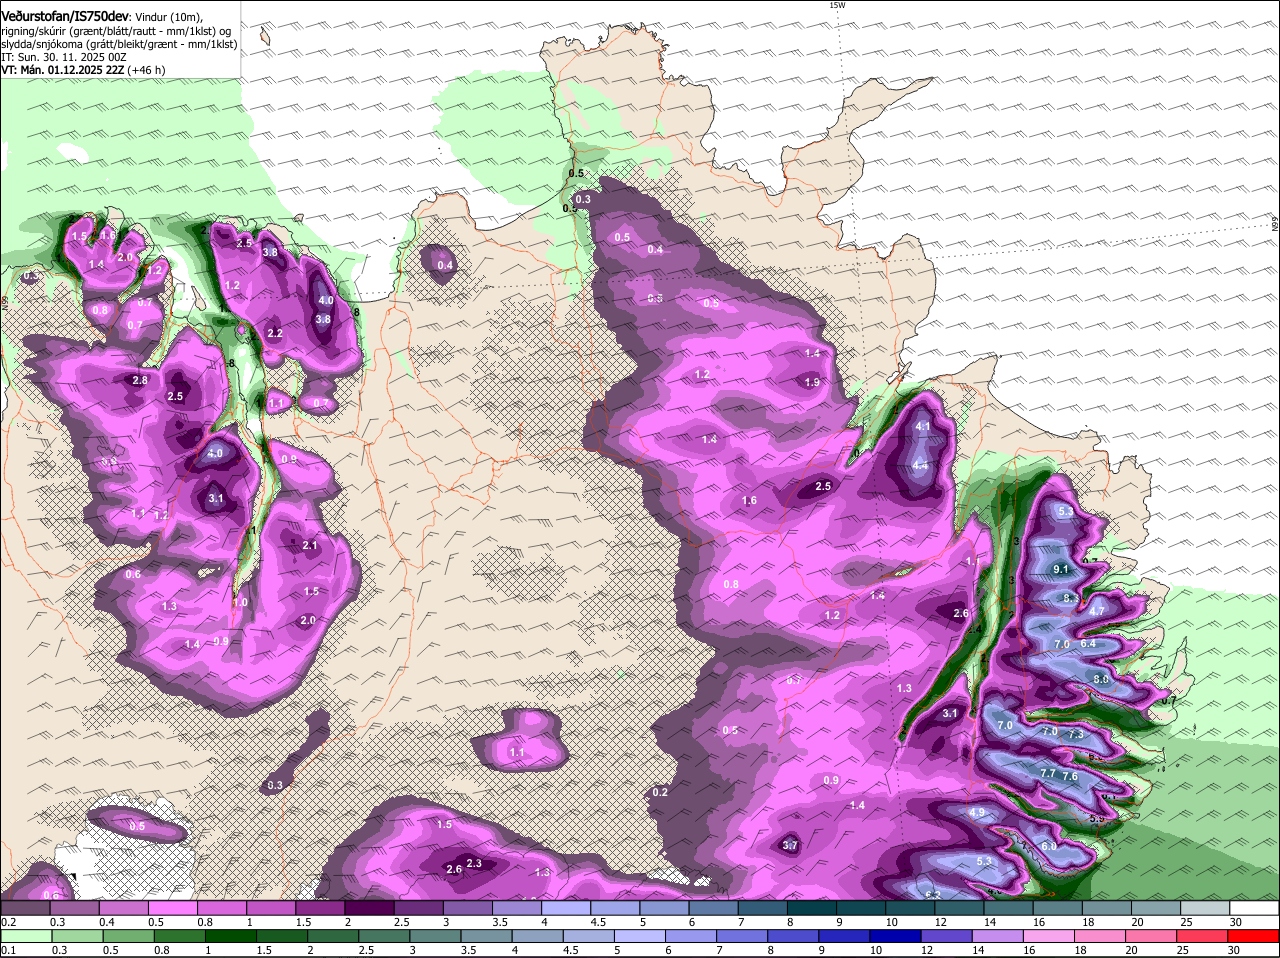Image resolution: width=1280 pixels, height=958 pixels.
Task: Click the 2.3 value in the southern patch
Action: 474,864
